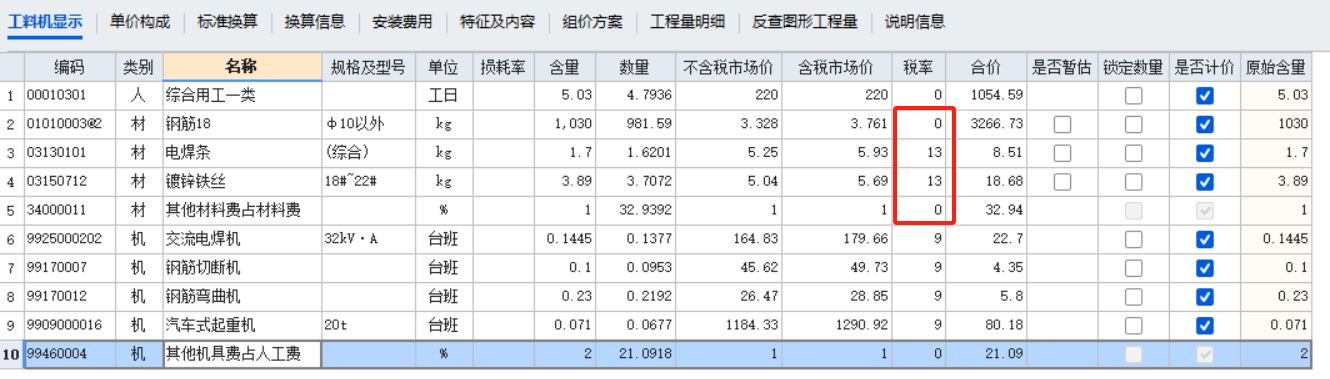Viewport: 1330px width, 379px height.
Task: Toggle 是否暂估 checkbox for 钢筋18
Action: (1062, 124)
